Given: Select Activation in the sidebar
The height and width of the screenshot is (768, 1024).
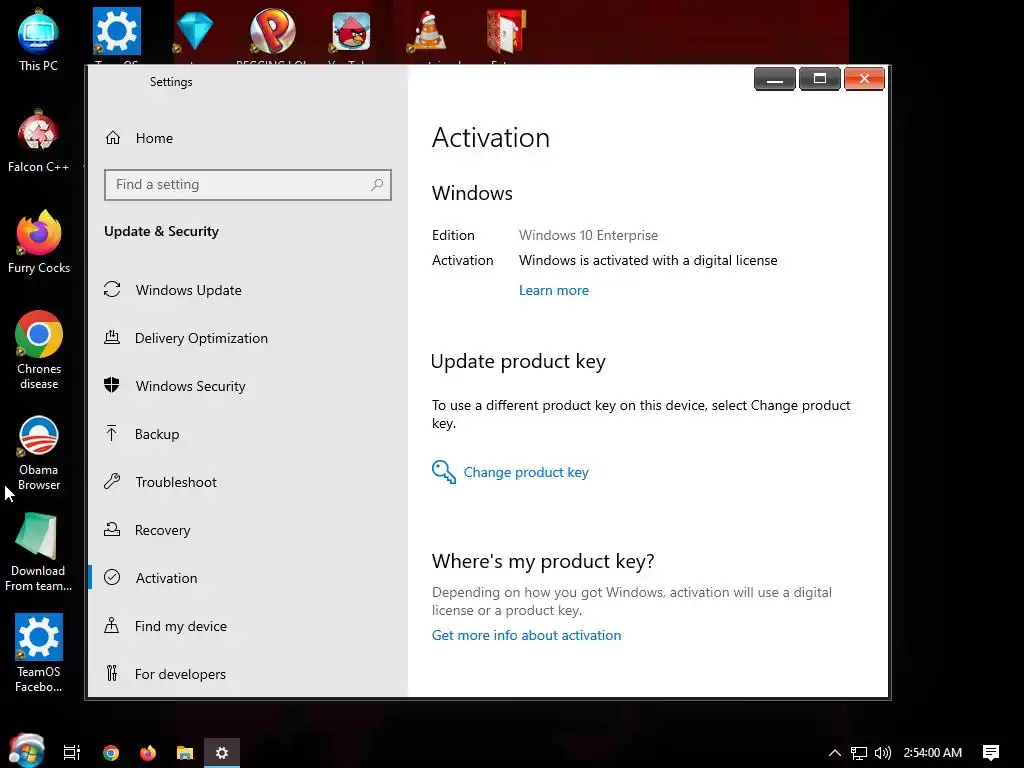Looking at the screenshot, I should [167, 578].
